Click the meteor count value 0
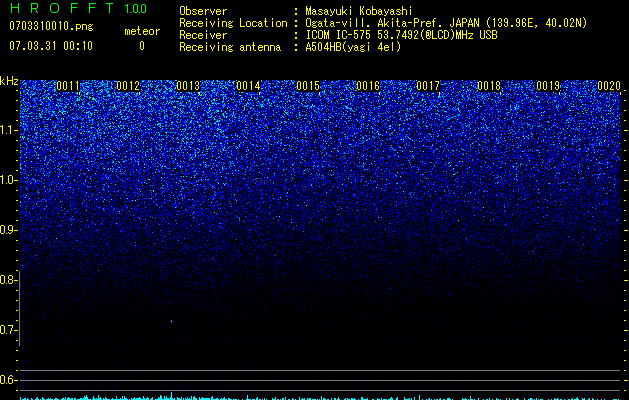 coord(142,46)
